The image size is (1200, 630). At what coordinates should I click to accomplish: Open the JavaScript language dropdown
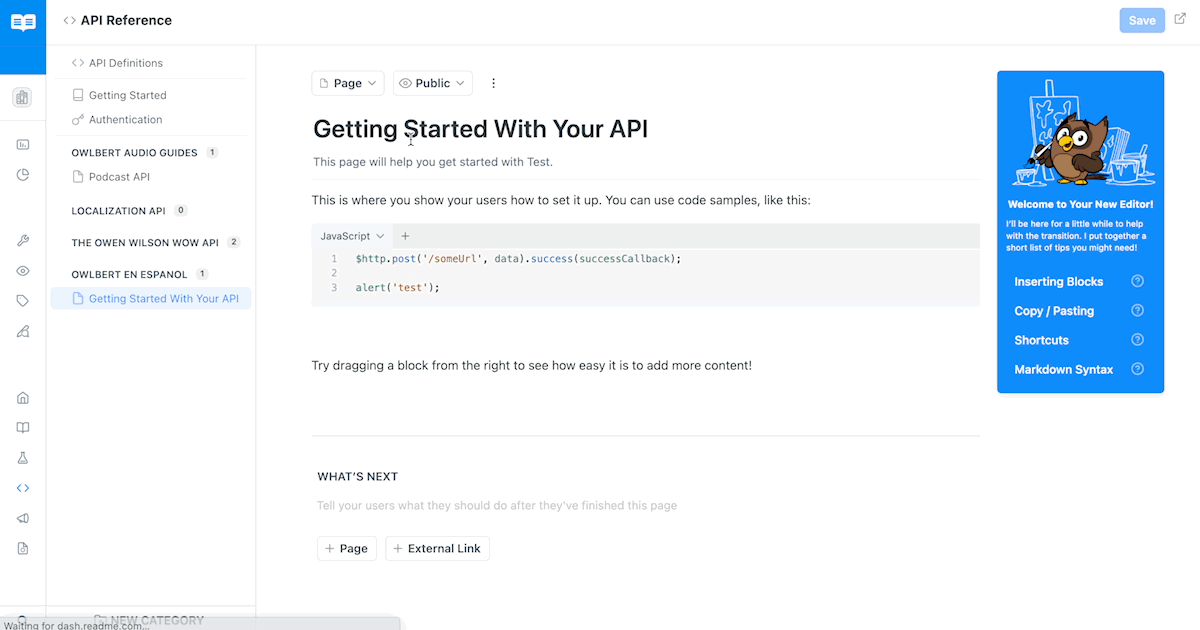[x=352, y=236]
